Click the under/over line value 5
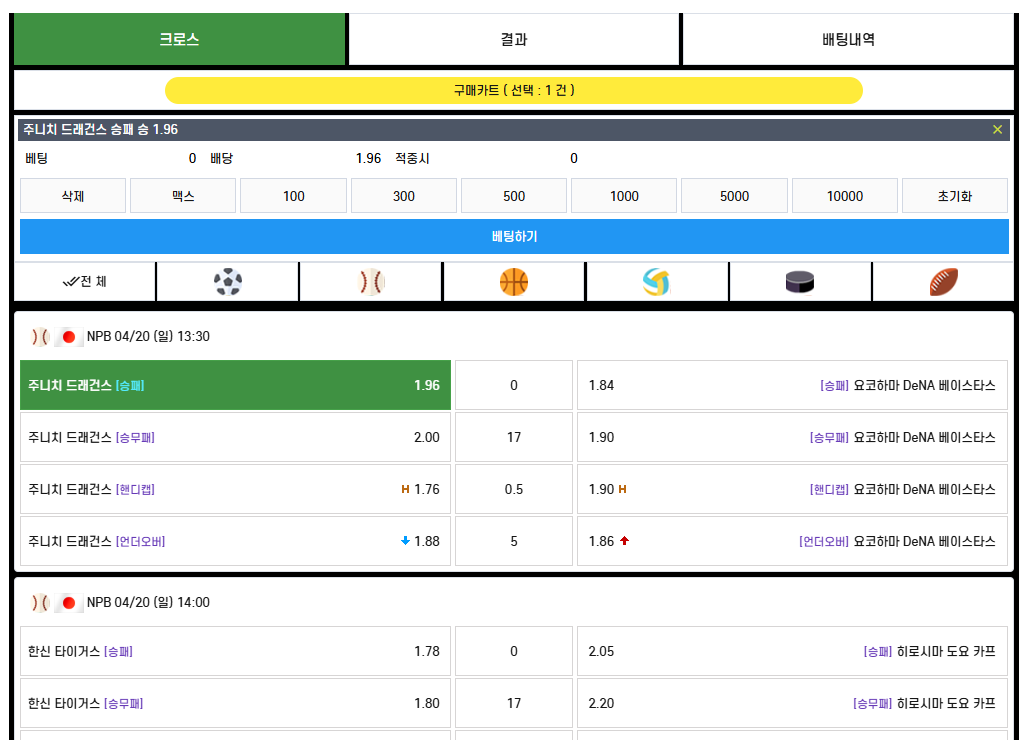This screenshot has width=1022, height=740. pos(514,541)
